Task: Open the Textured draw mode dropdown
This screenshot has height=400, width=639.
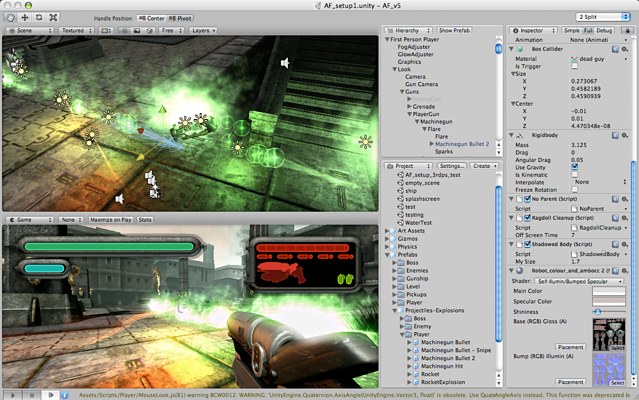Action: (76, 31)
